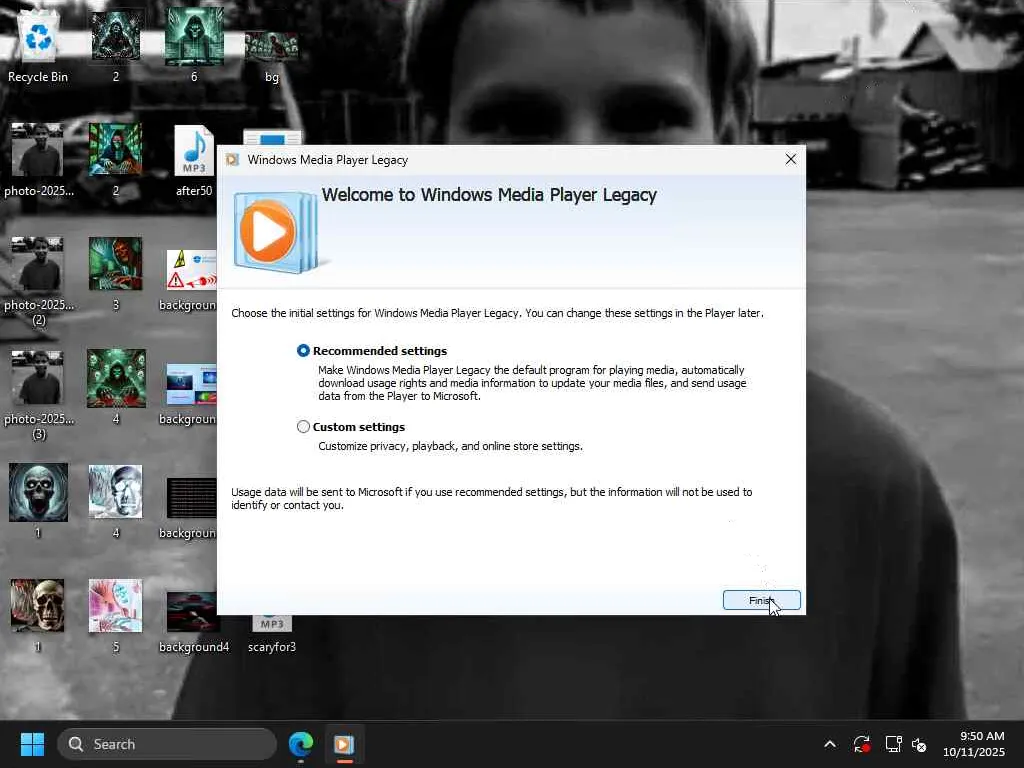Select the green hooded skulls icon labeled 4
Image resolution: width=1024 pixels, height=768 pixels.
(x=116, y=388)
